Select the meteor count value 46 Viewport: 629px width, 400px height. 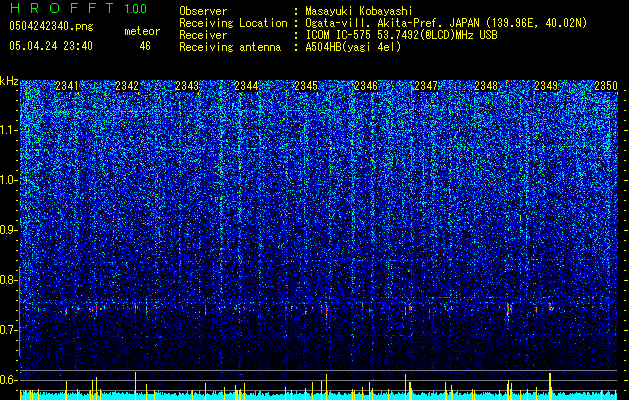coord(145,46)
